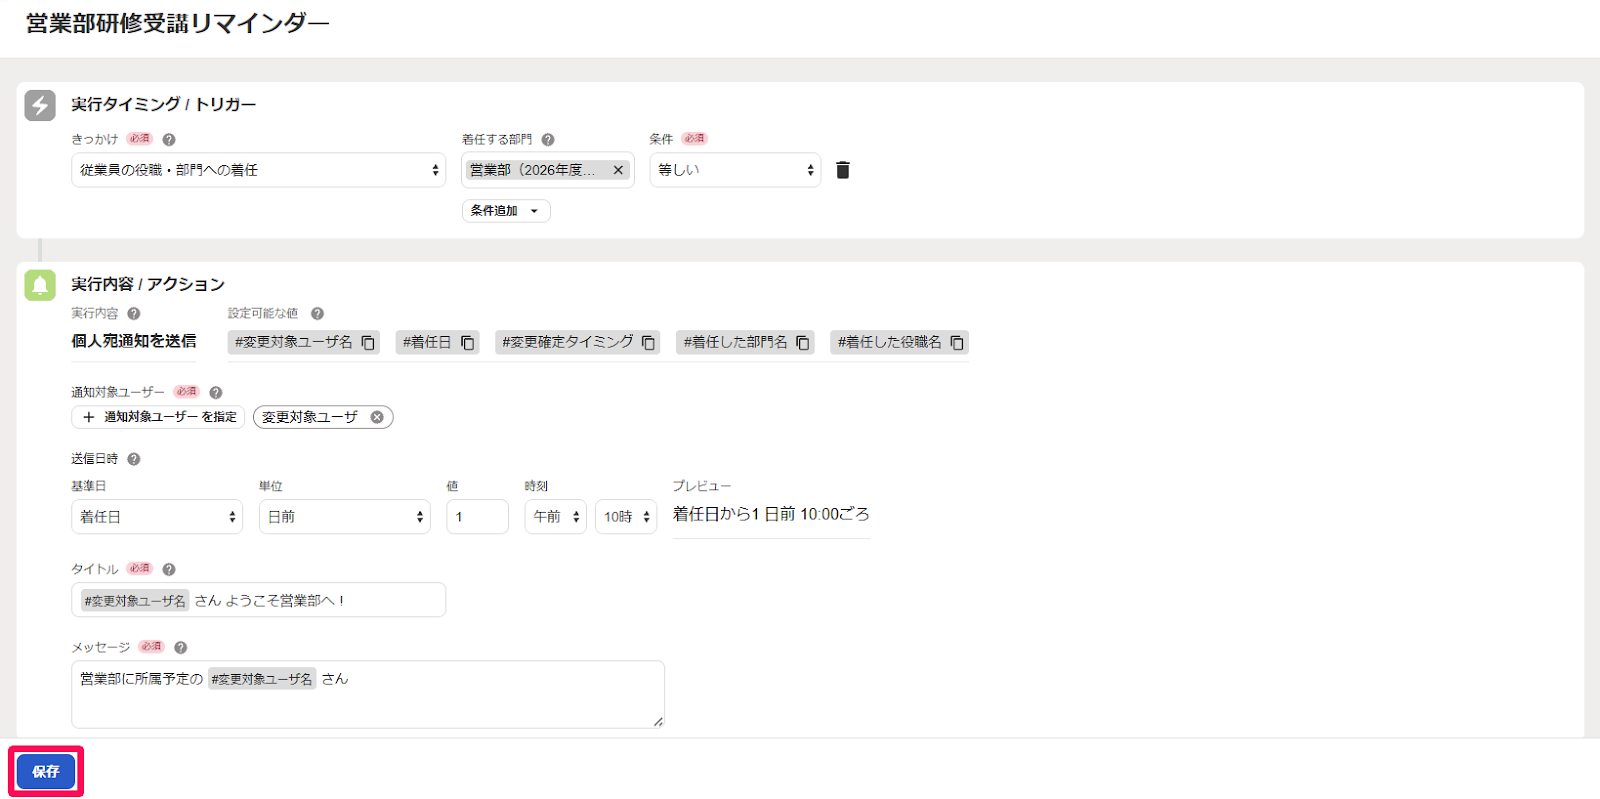The image size is (1600, 799).
Task: Click help icon next to タイトル
Action: pyautogui.click(x=169, y=570)
